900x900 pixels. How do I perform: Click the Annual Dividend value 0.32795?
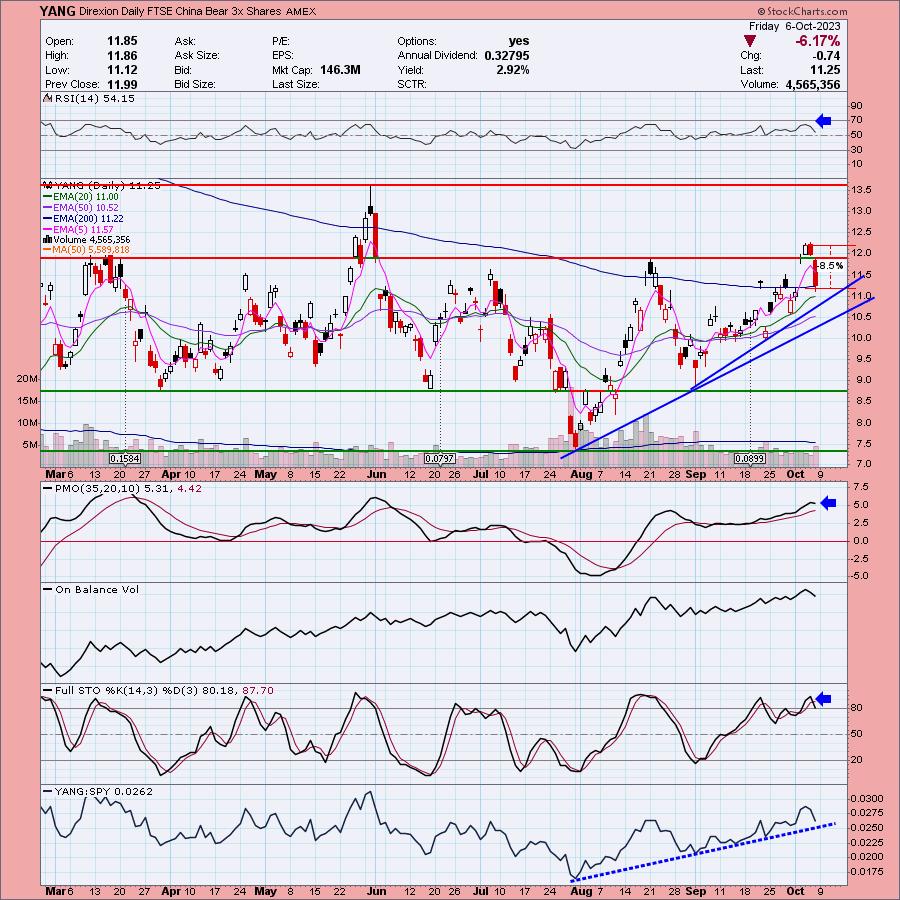pos(507,56)
